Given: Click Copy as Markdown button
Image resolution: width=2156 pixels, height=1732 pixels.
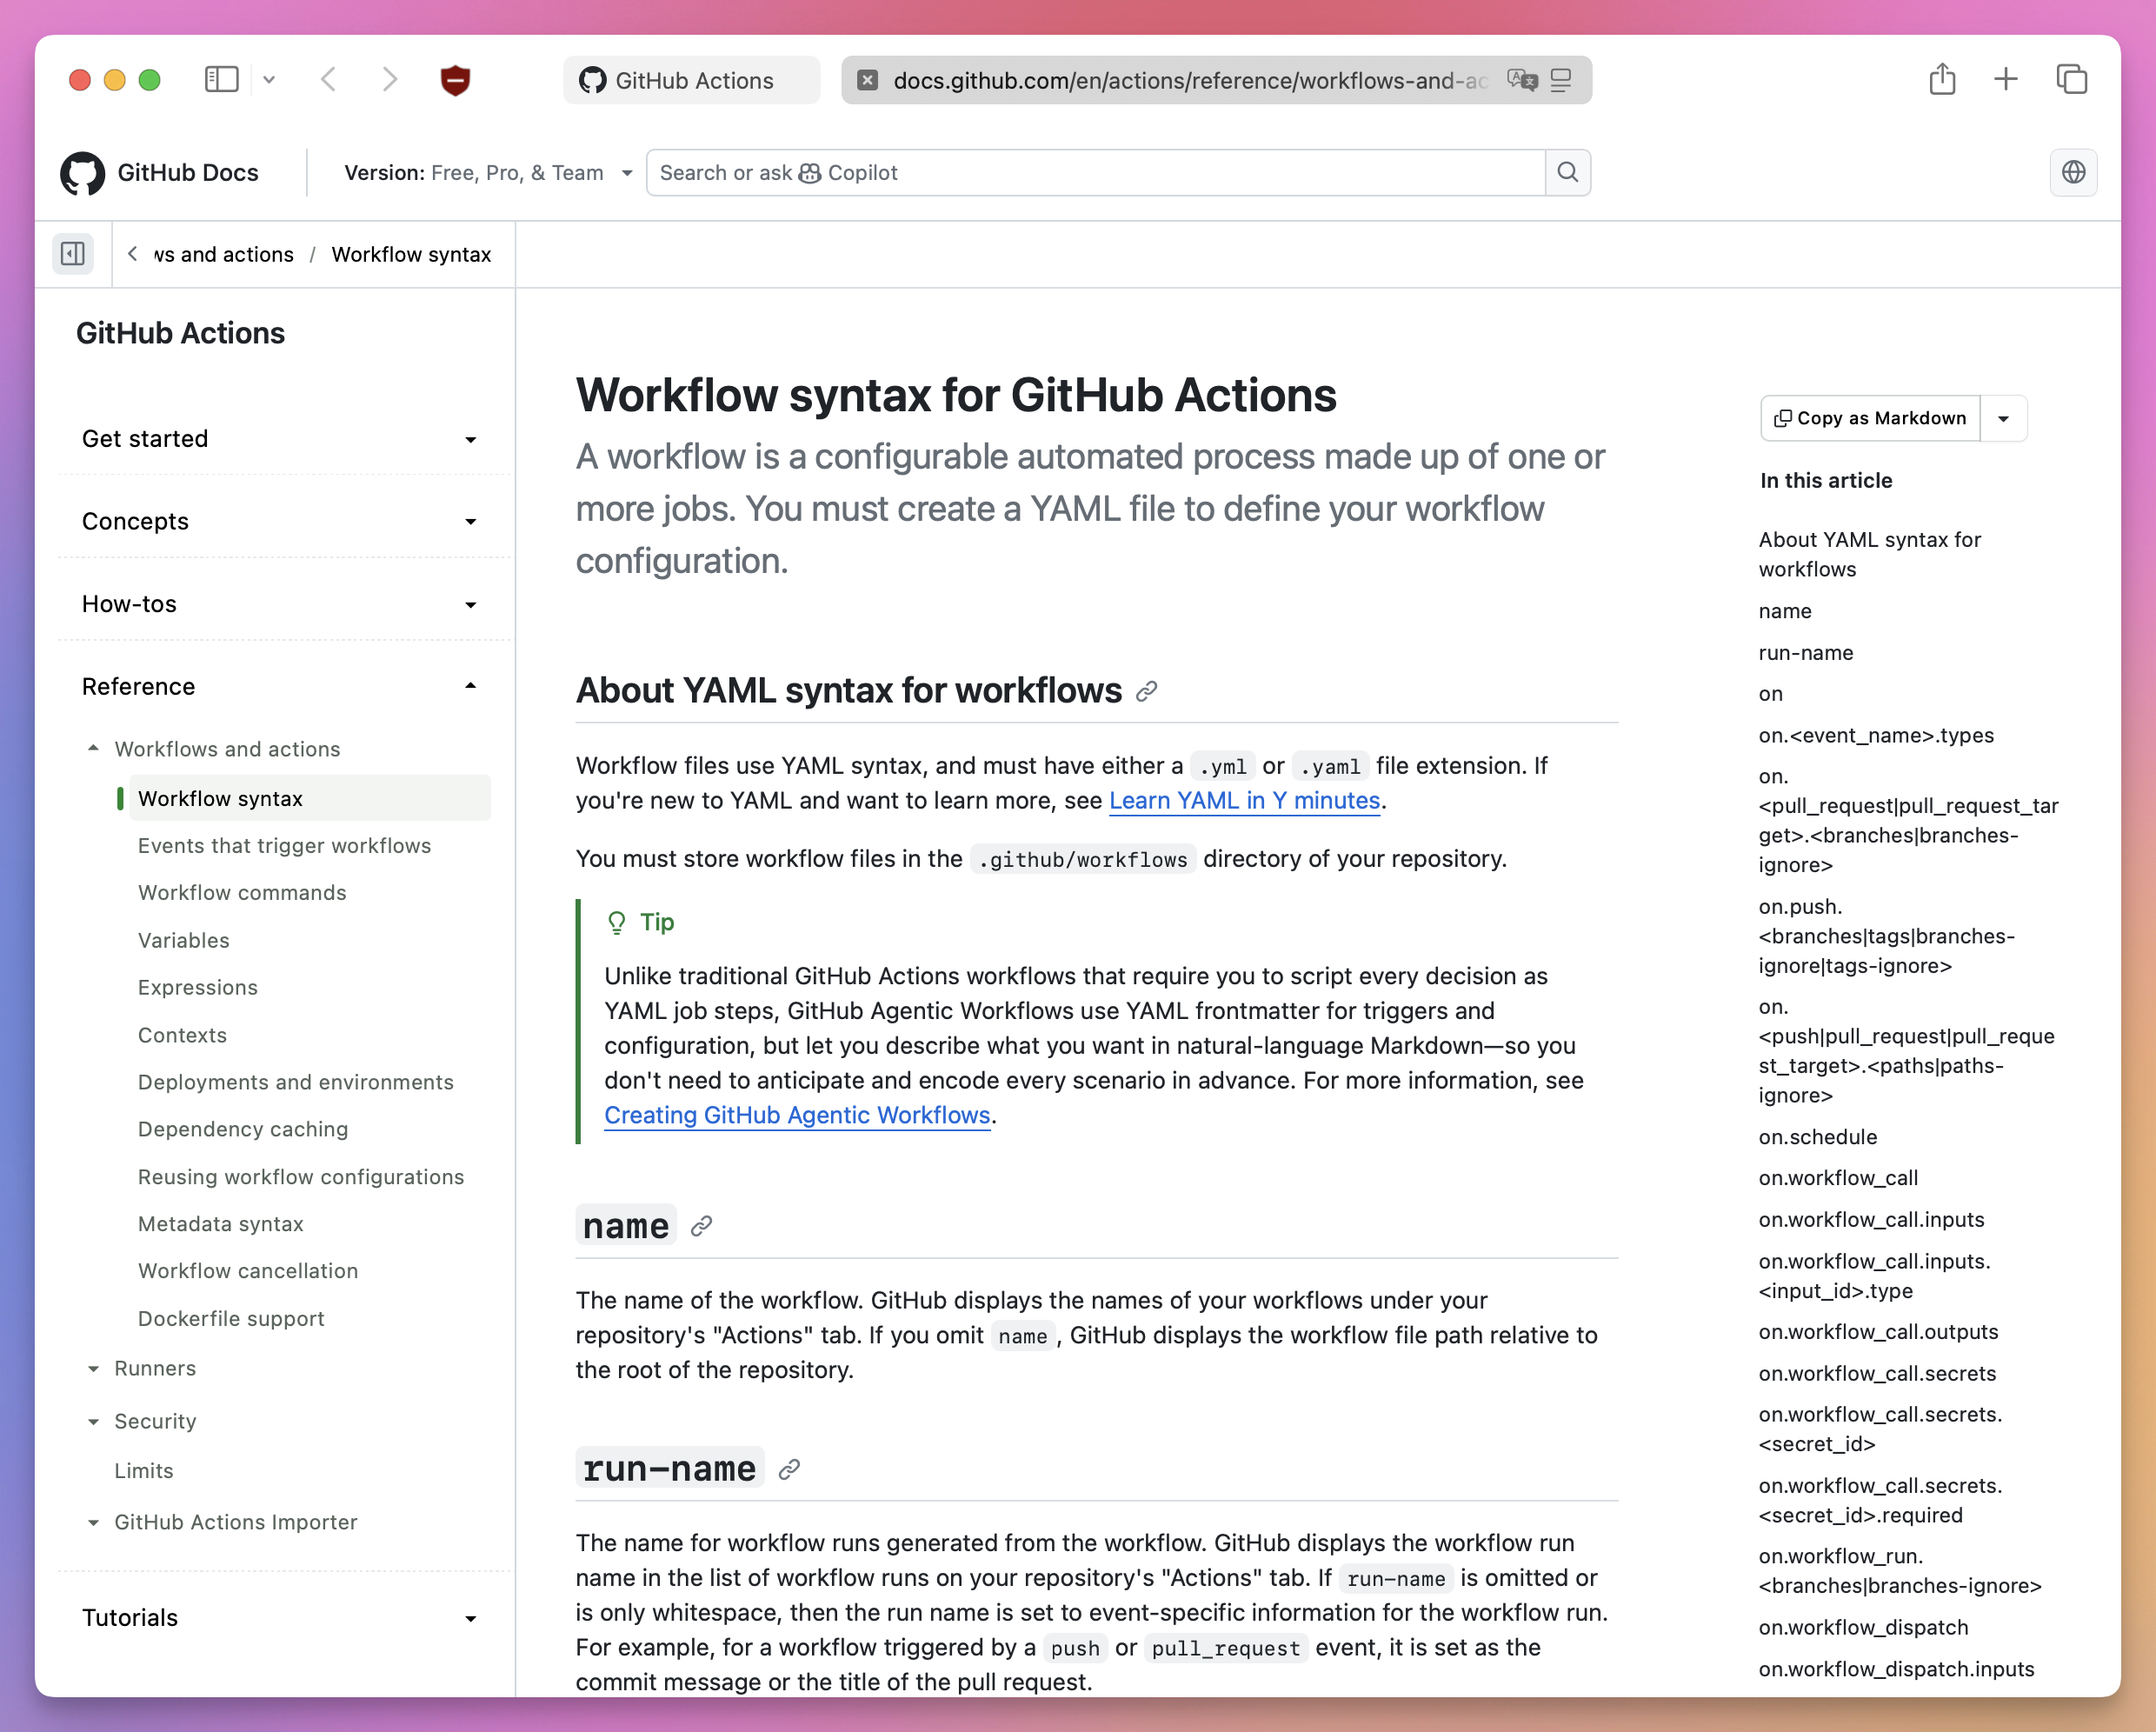Looking at the screenshot, I should pyautogui.click(x=1870, y=418).
